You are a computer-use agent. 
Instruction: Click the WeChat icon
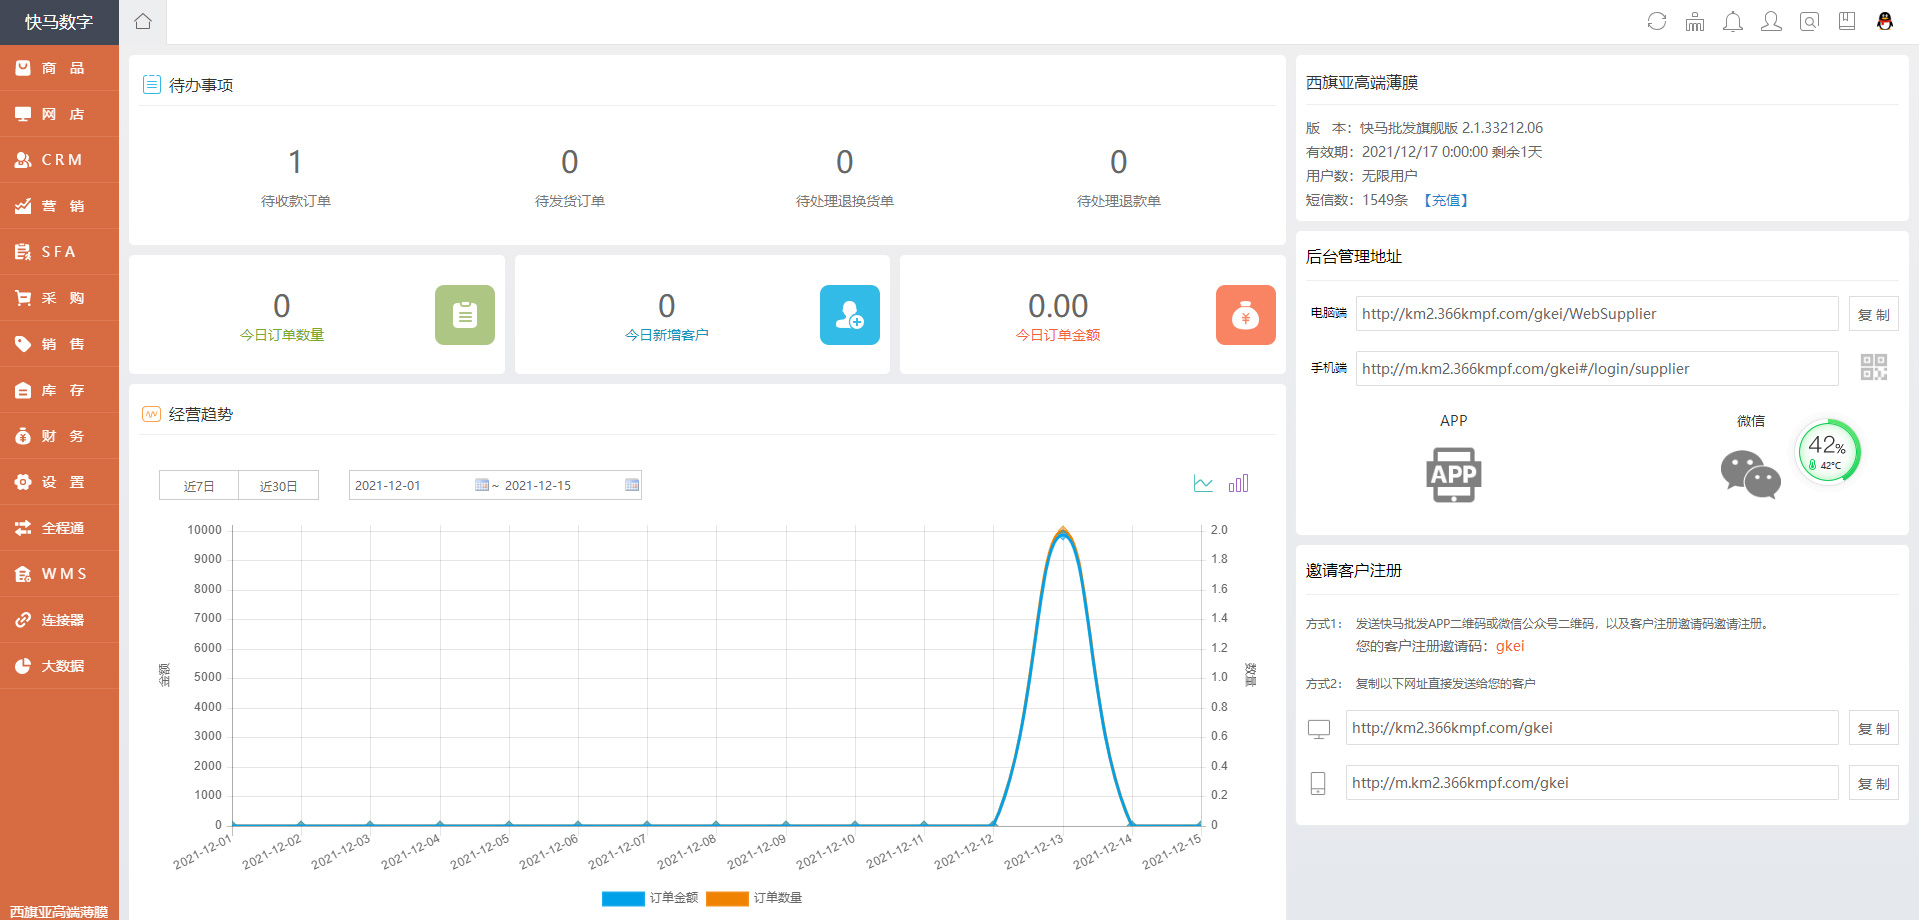point(1750,474)
